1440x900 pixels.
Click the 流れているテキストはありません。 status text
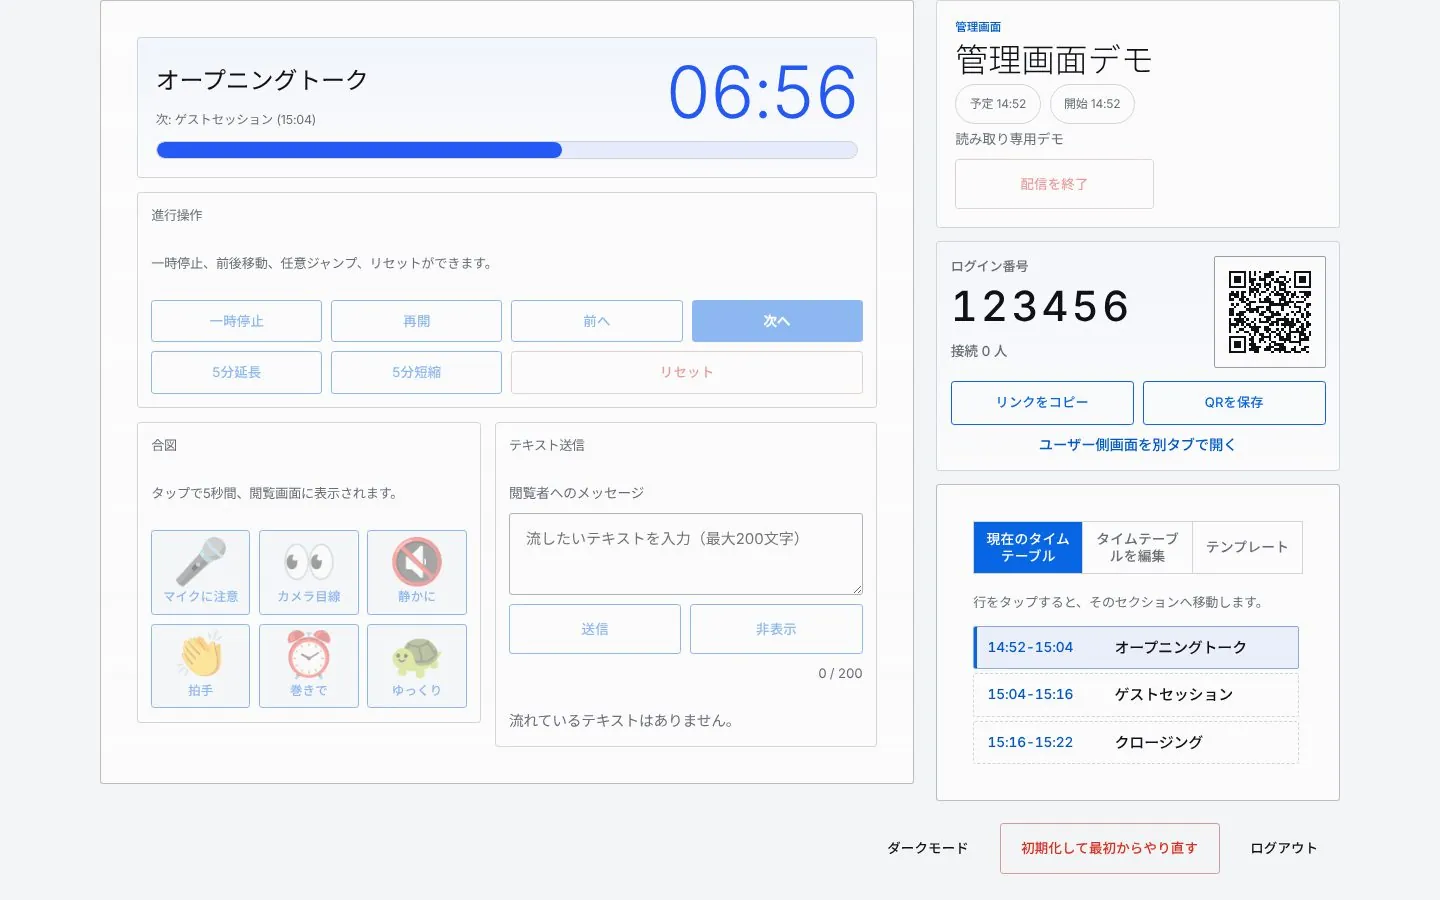[621, 720]
